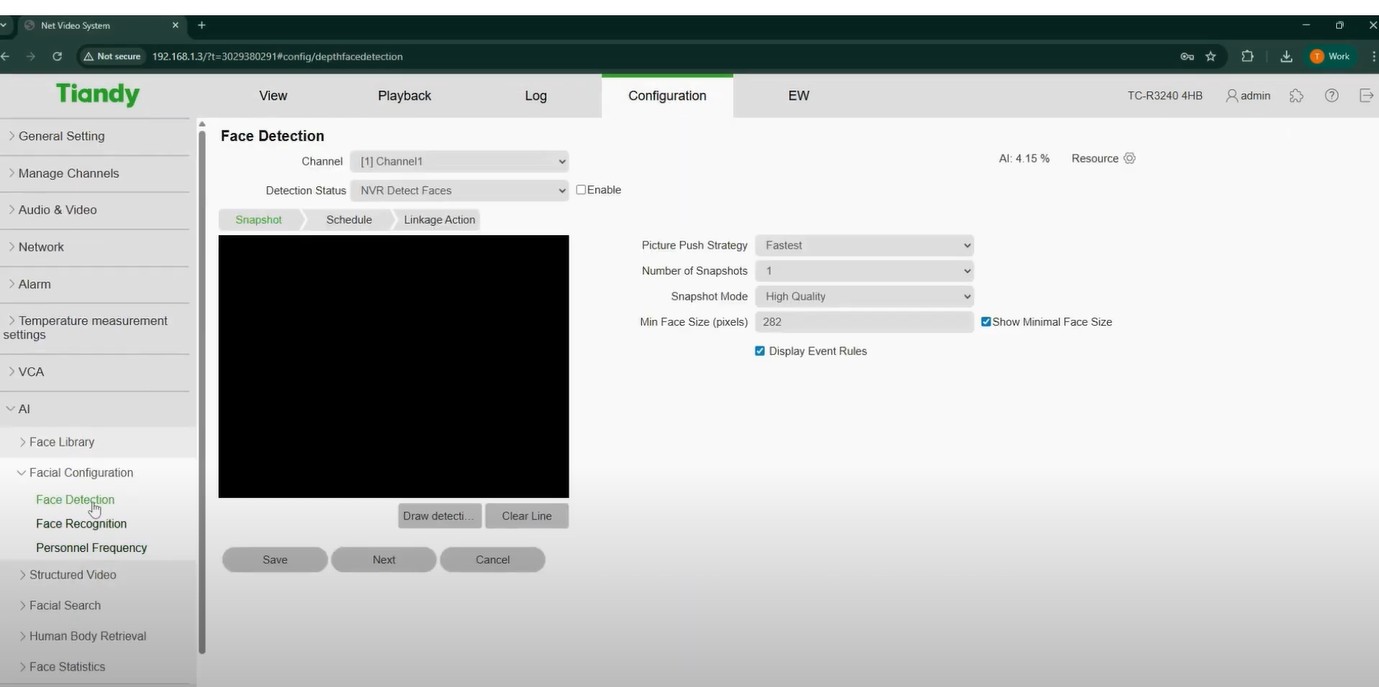Enable the Detection Status Enable checkbox
The height and width of the screenshot is (687, 1379).
click(x=580, y=189)
